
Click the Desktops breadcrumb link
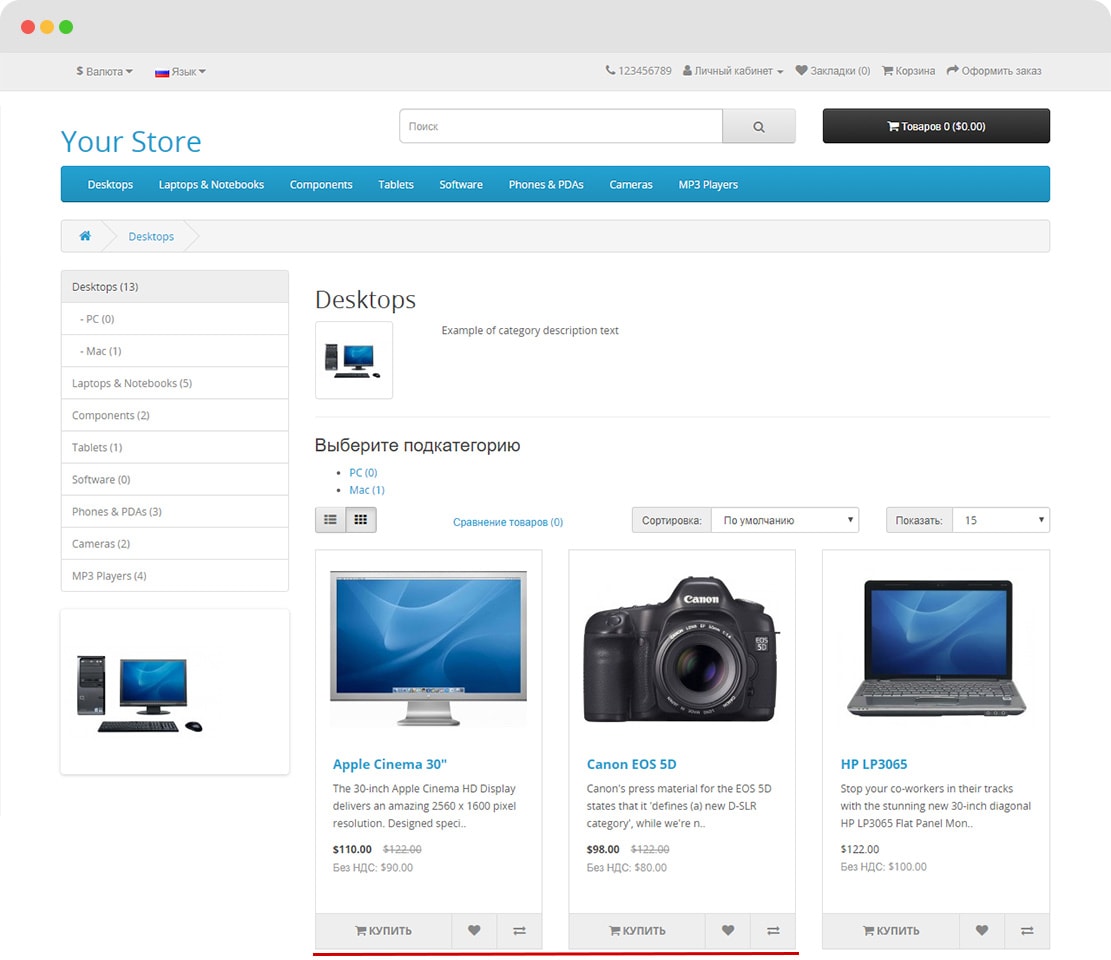(x=151, y=237)
